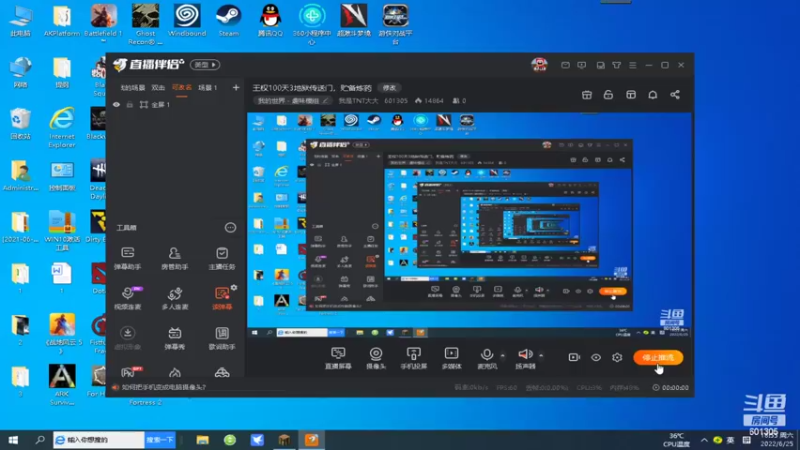Expand speaker options arrow

(541, 355)
